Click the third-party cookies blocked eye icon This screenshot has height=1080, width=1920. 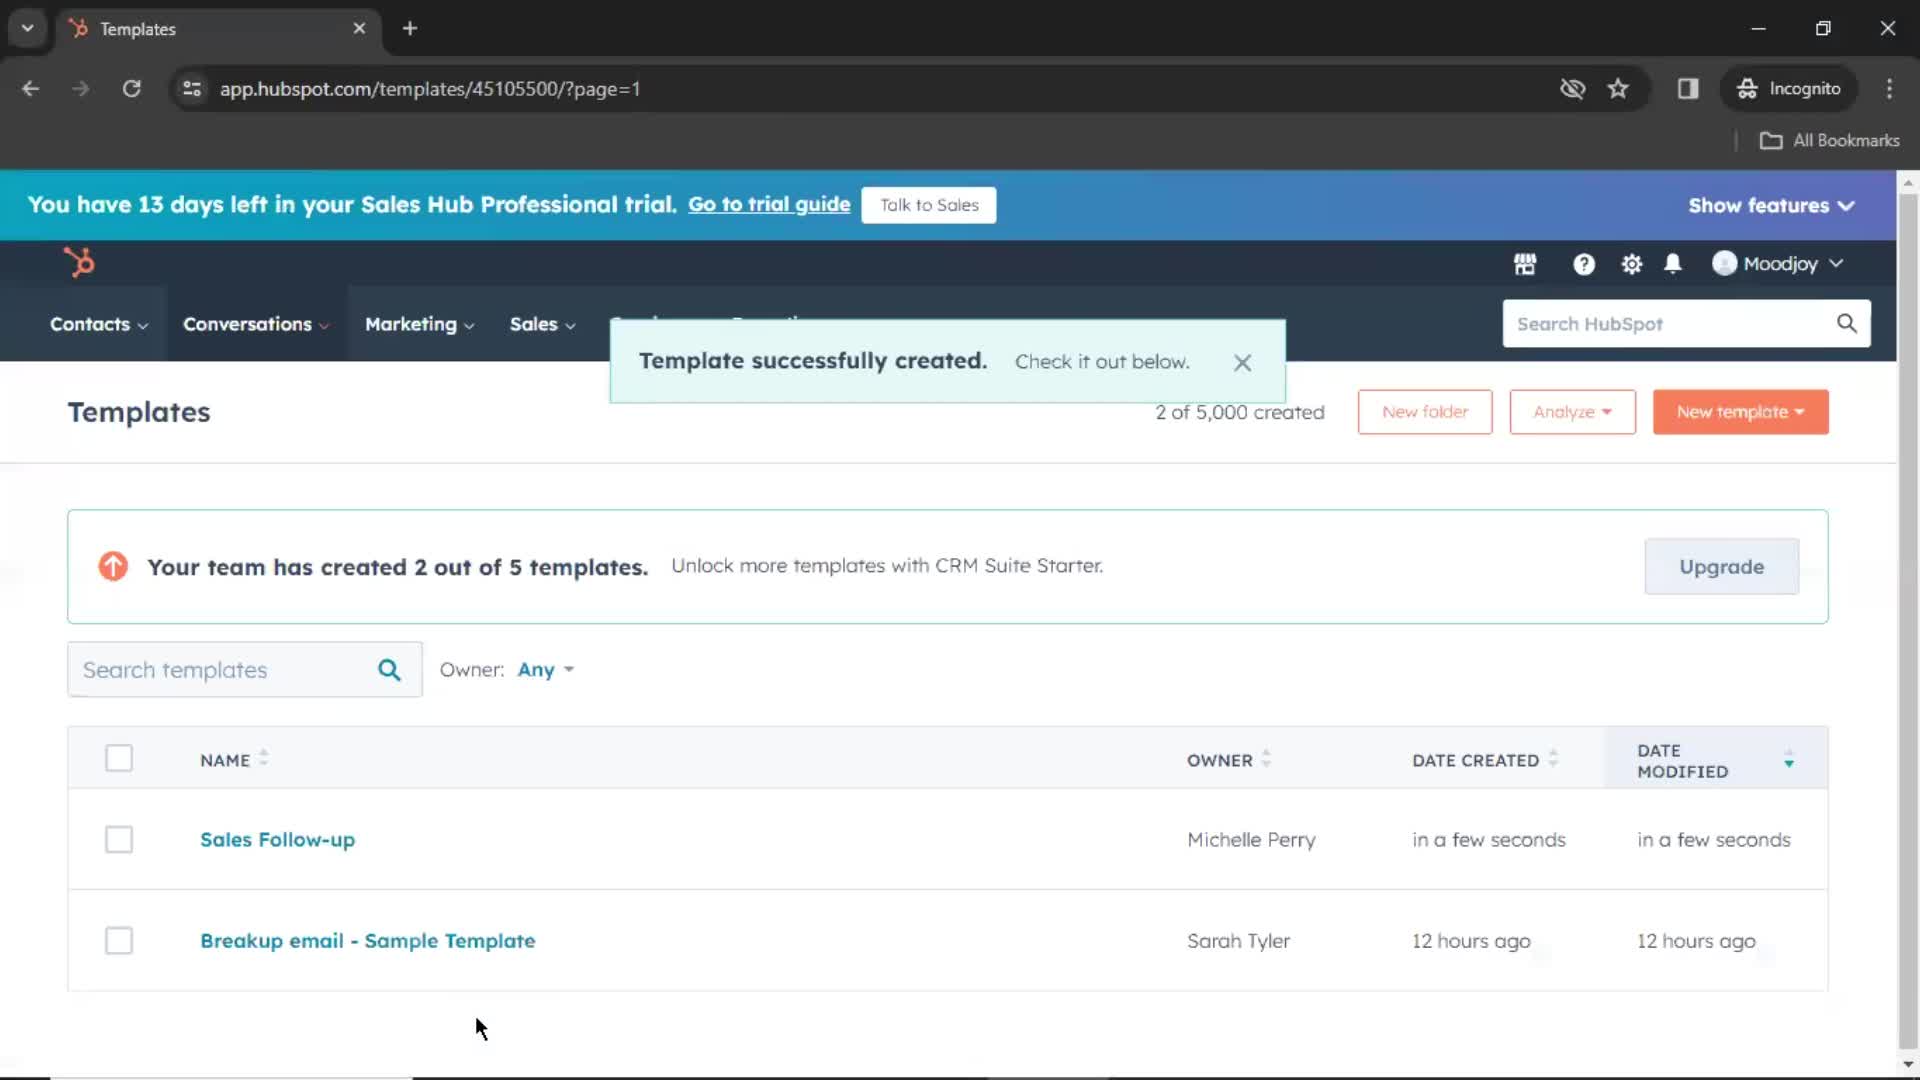[1572, 89]
